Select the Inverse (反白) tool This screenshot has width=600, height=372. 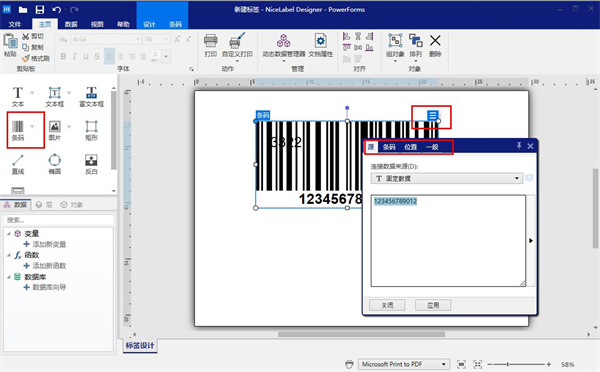tap(91, 164)
